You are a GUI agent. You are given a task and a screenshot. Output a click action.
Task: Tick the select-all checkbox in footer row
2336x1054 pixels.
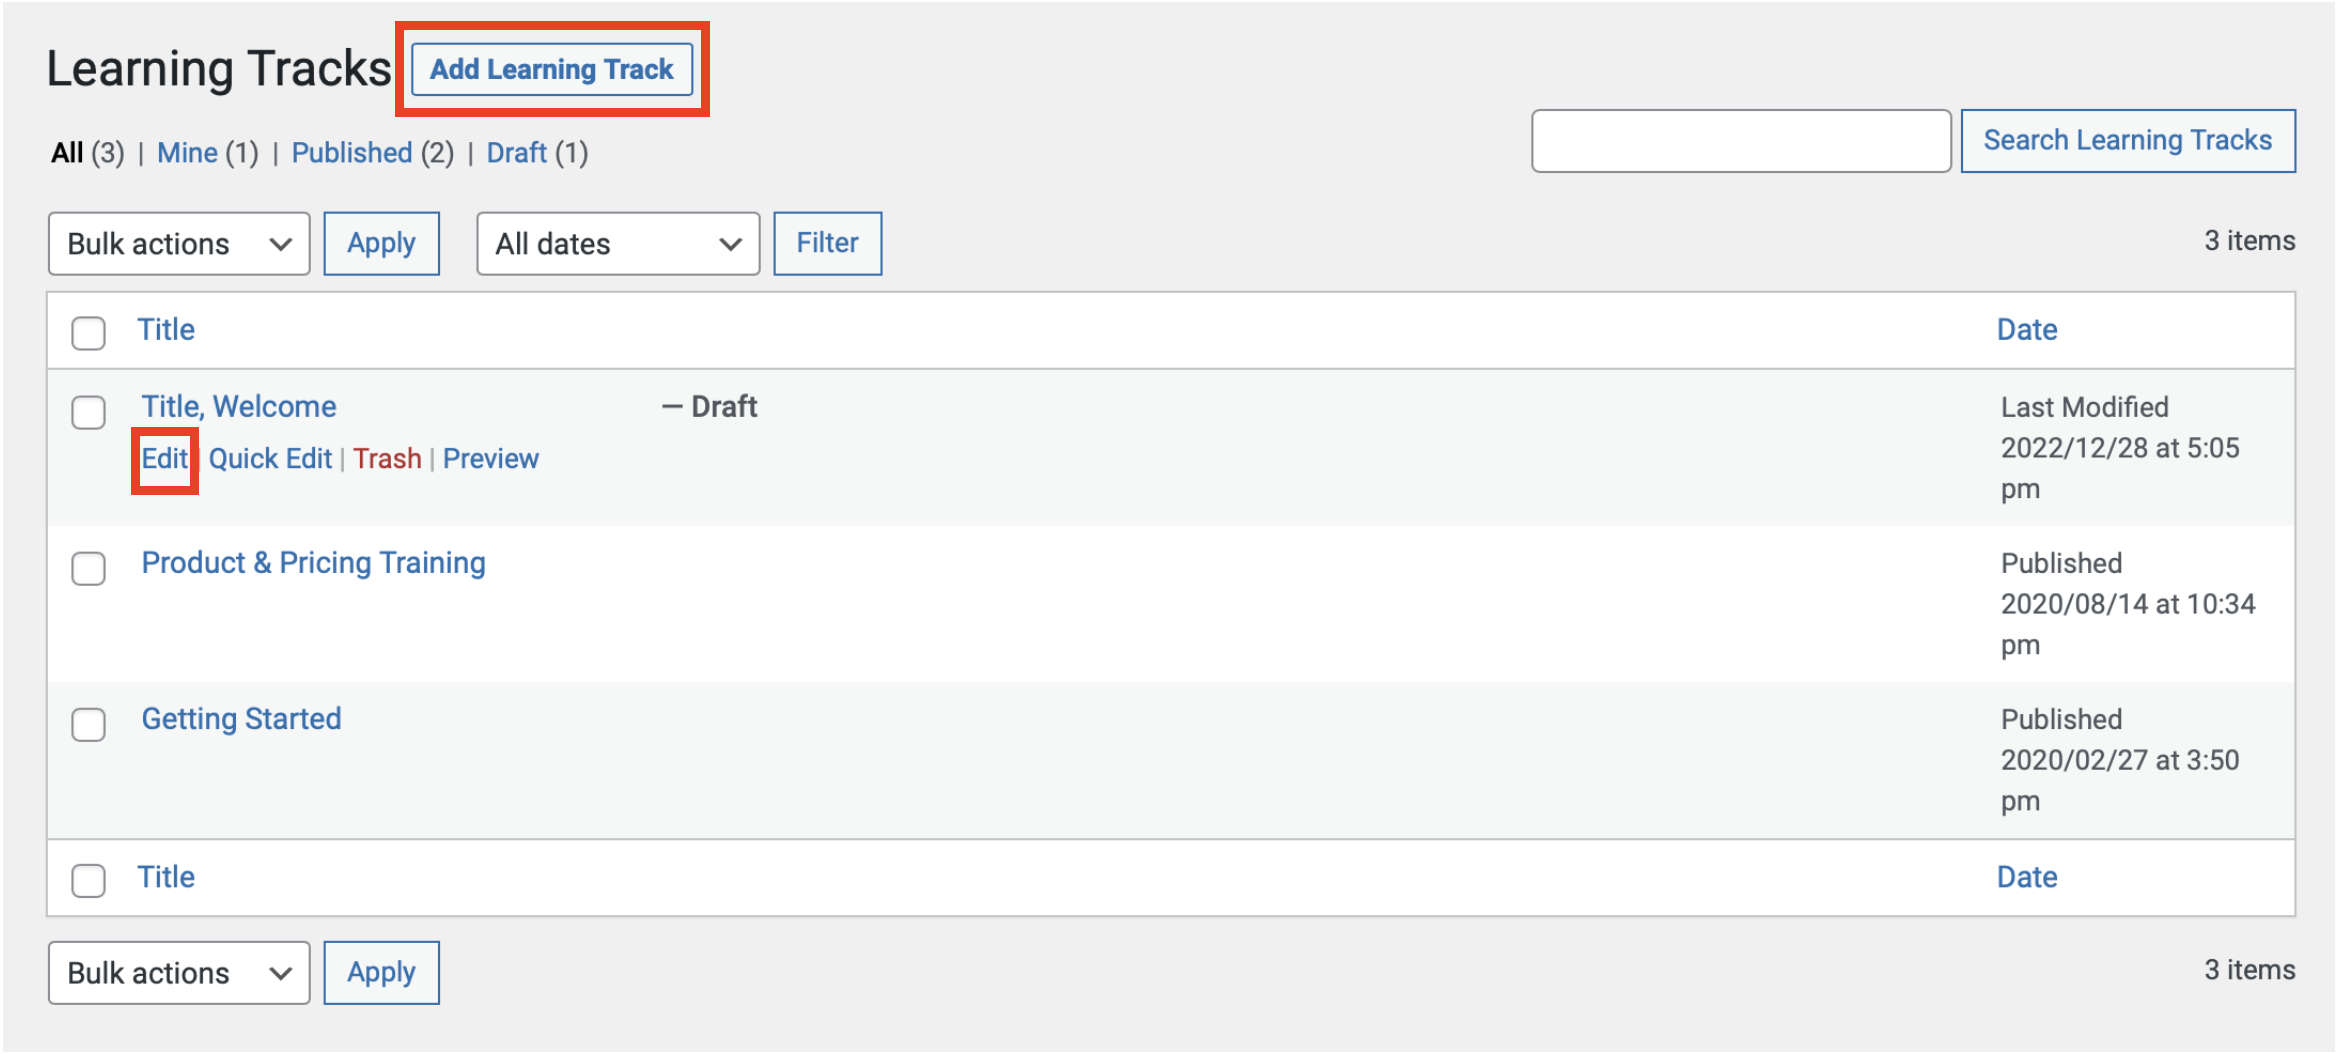(x=88, y=880)
